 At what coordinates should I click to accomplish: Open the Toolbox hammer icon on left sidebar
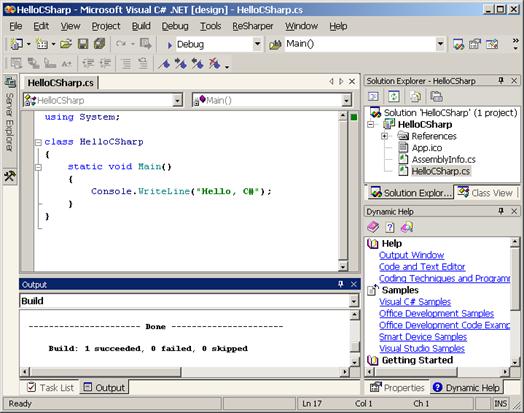pos(10,176)
